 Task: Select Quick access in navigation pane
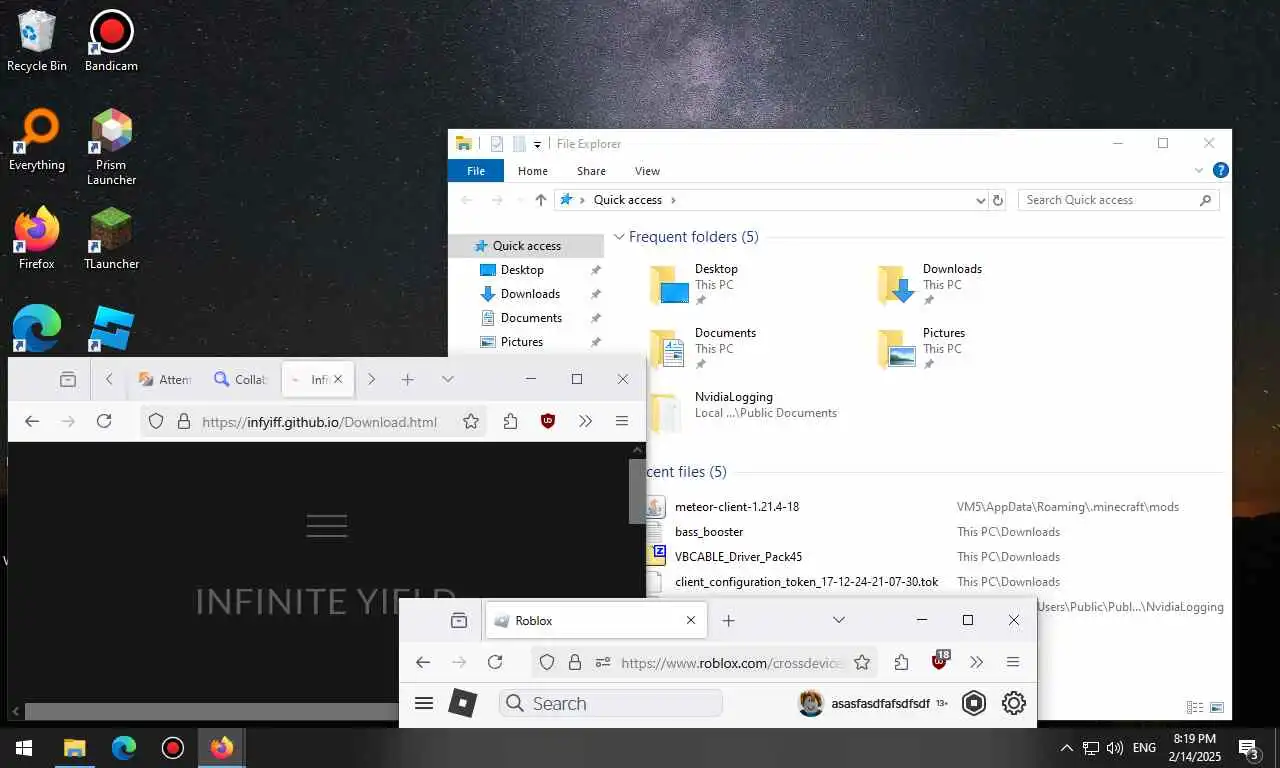[x=526, y=245]
